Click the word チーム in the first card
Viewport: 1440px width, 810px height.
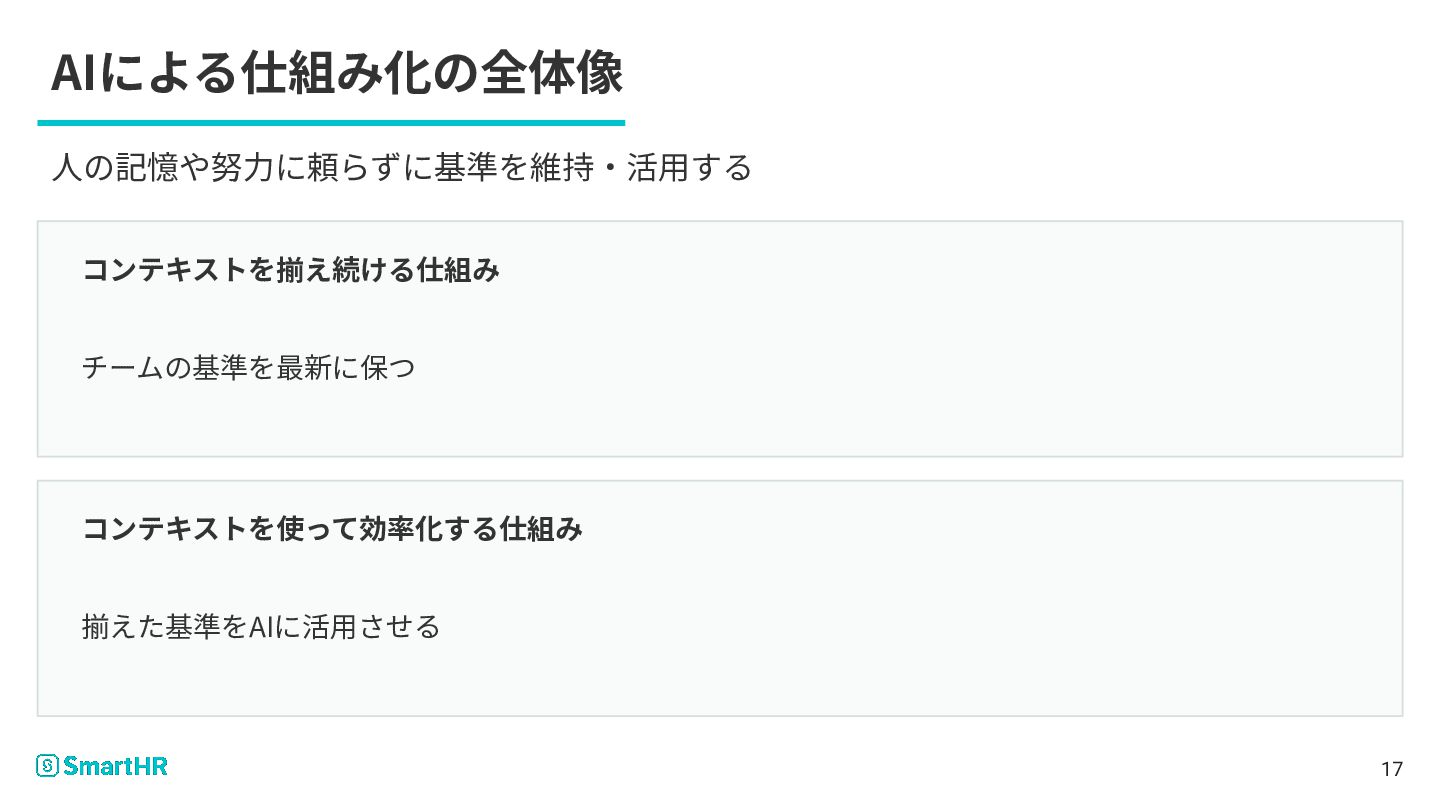122,368
